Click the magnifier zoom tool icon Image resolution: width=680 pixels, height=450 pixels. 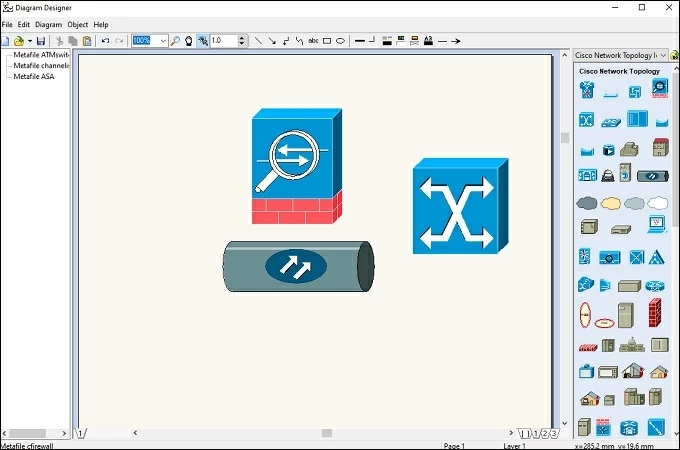click(x=175, y=41)
